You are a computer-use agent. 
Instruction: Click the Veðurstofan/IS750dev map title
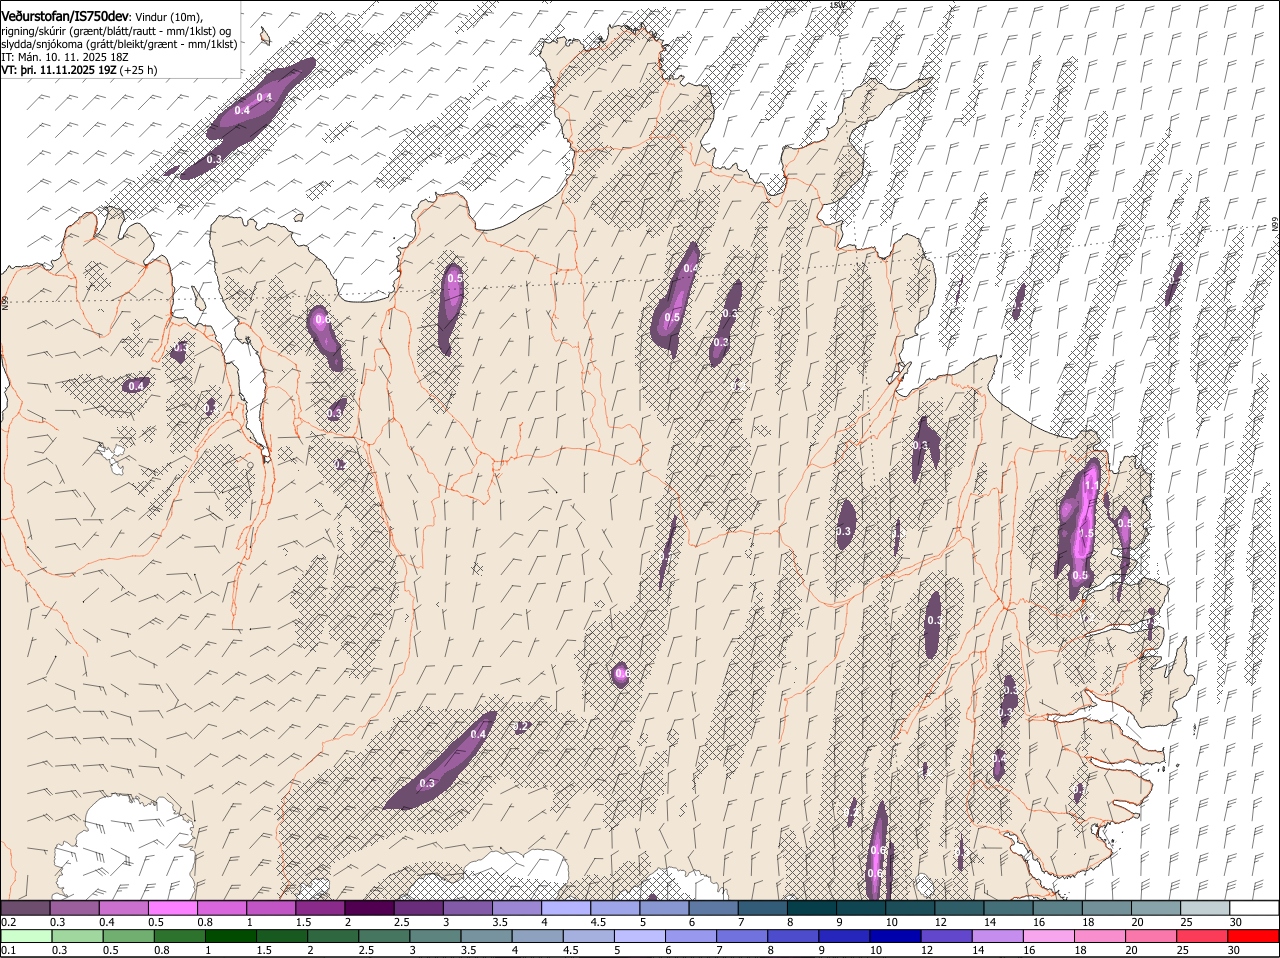(66, 17)
